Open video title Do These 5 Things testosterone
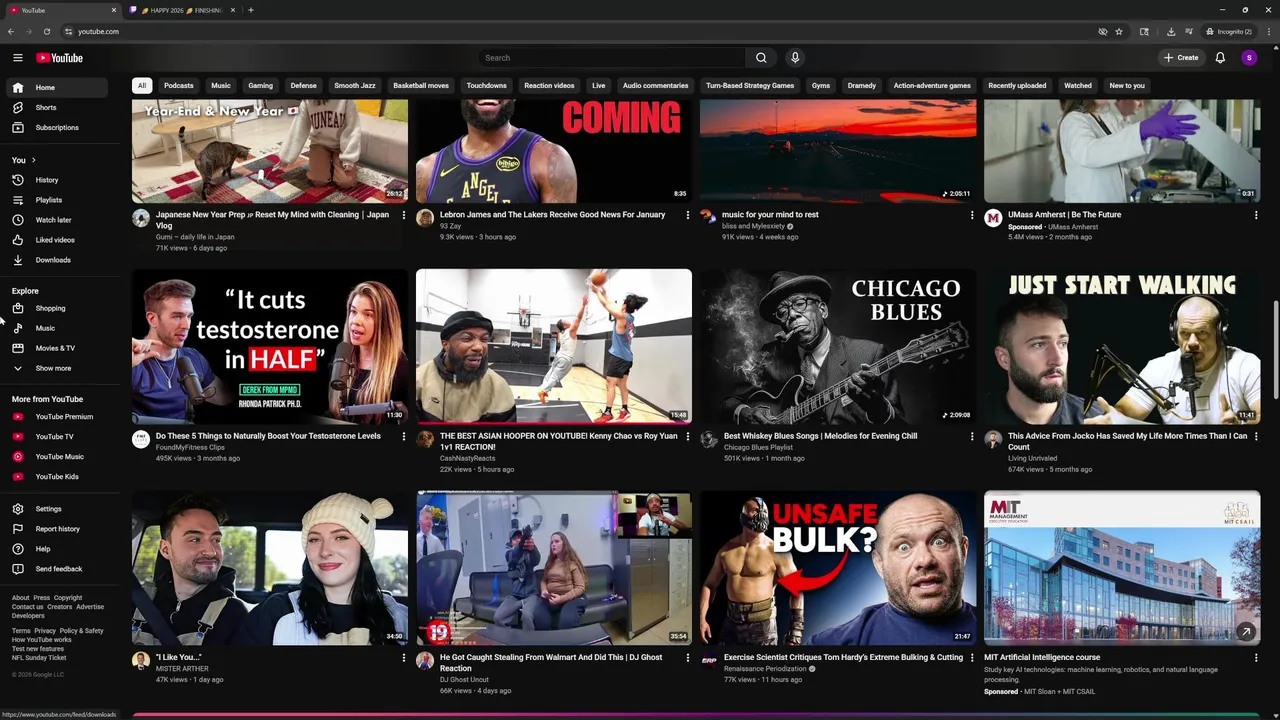 [x=268, y=436]
